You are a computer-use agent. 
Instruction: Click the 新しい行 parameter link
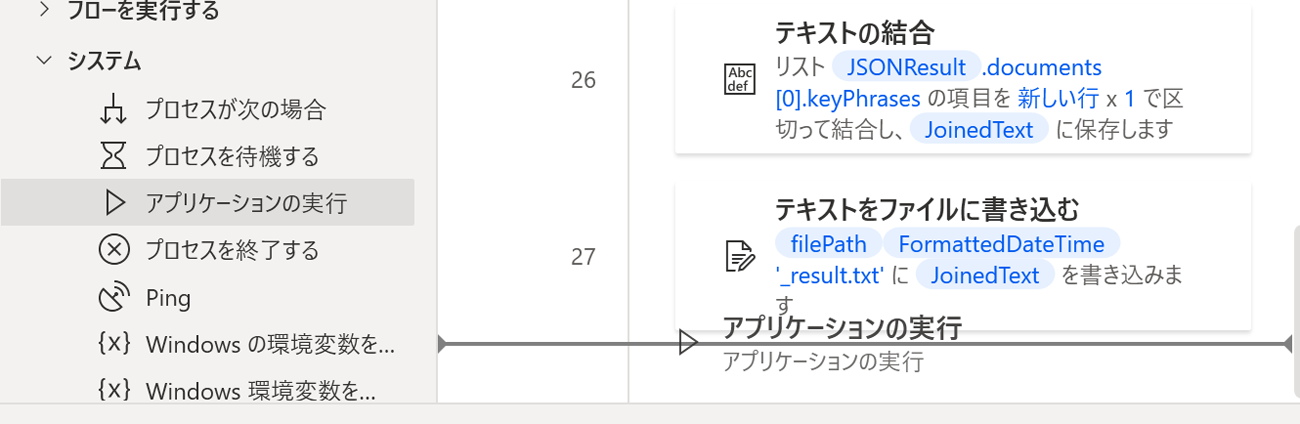point(1058,98)
